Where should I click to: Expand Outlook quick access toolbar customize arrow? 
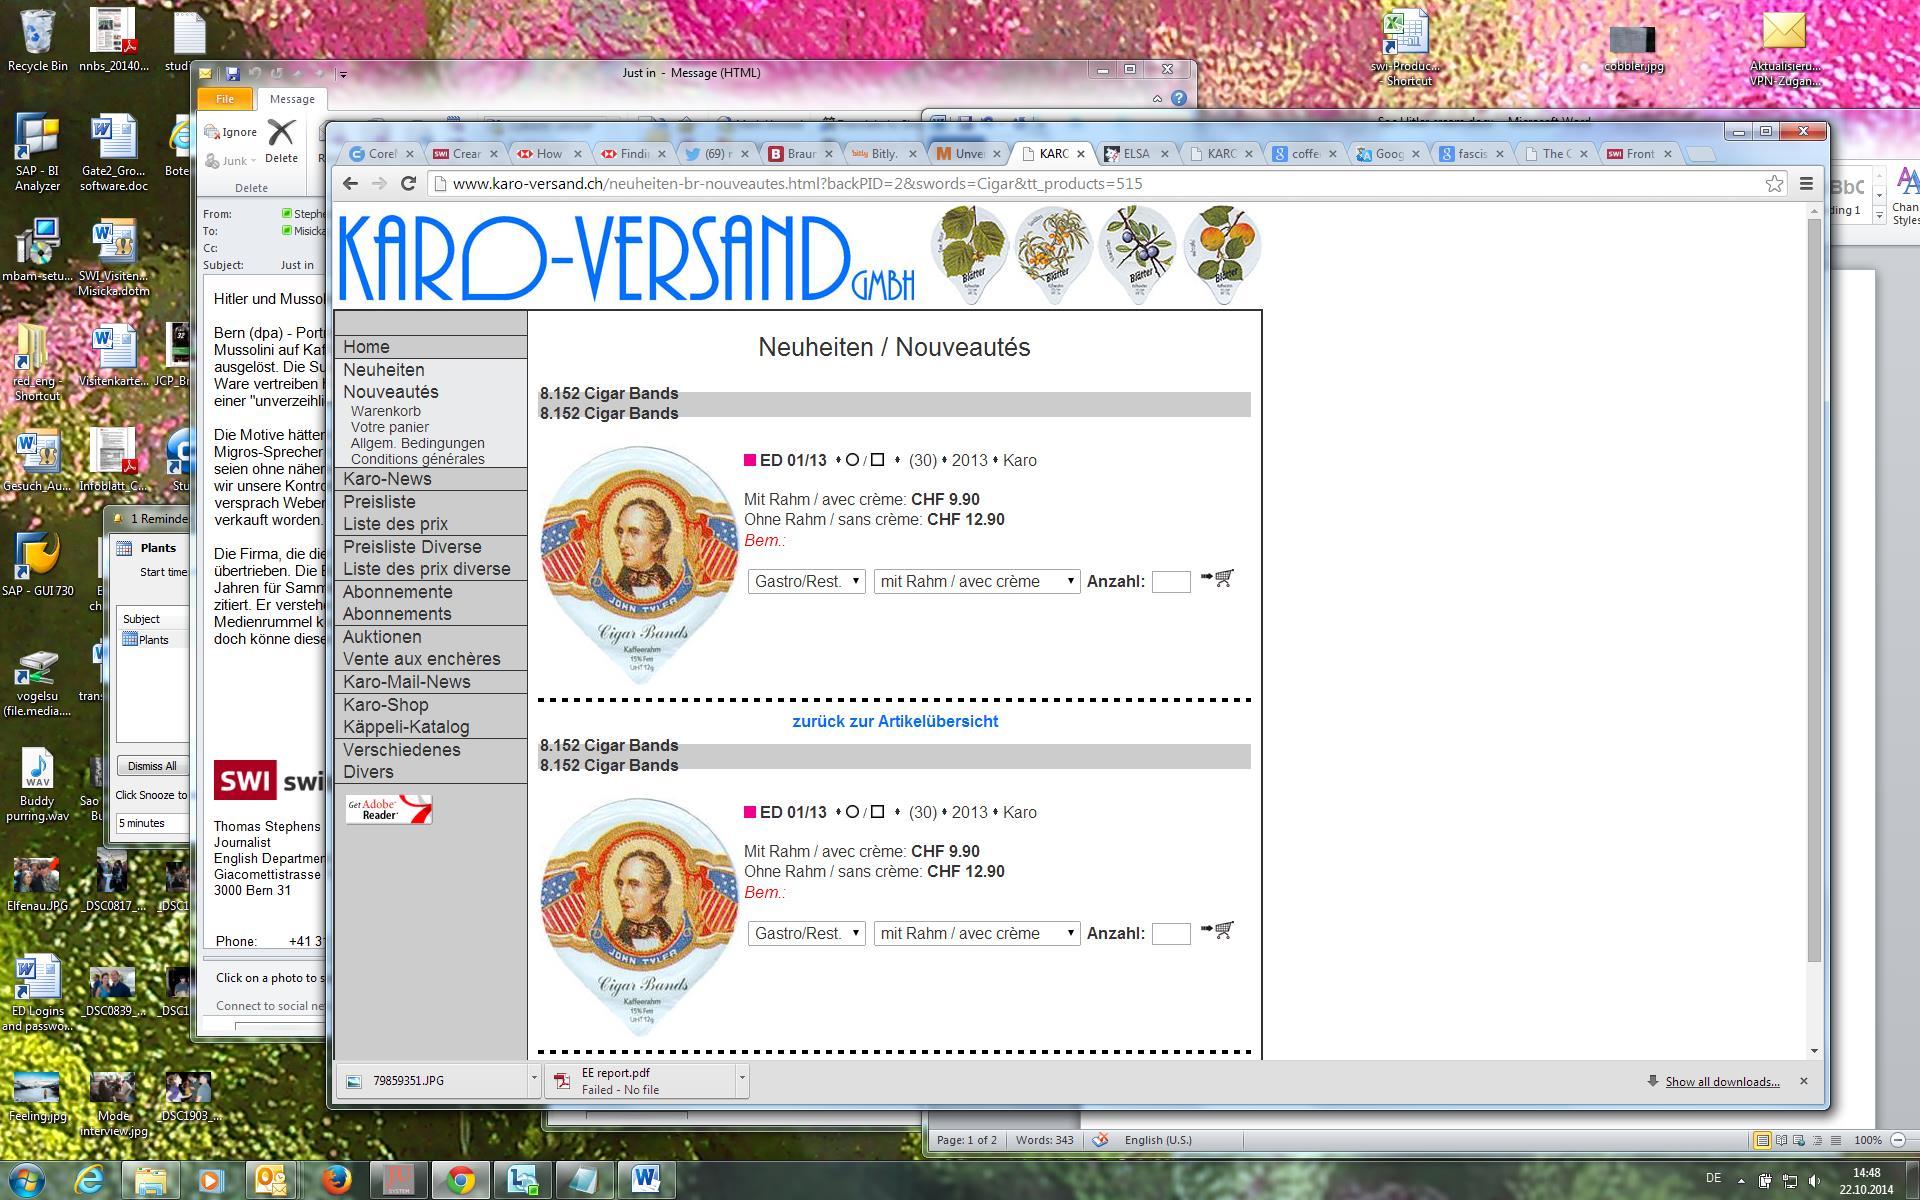pos(343,73)
